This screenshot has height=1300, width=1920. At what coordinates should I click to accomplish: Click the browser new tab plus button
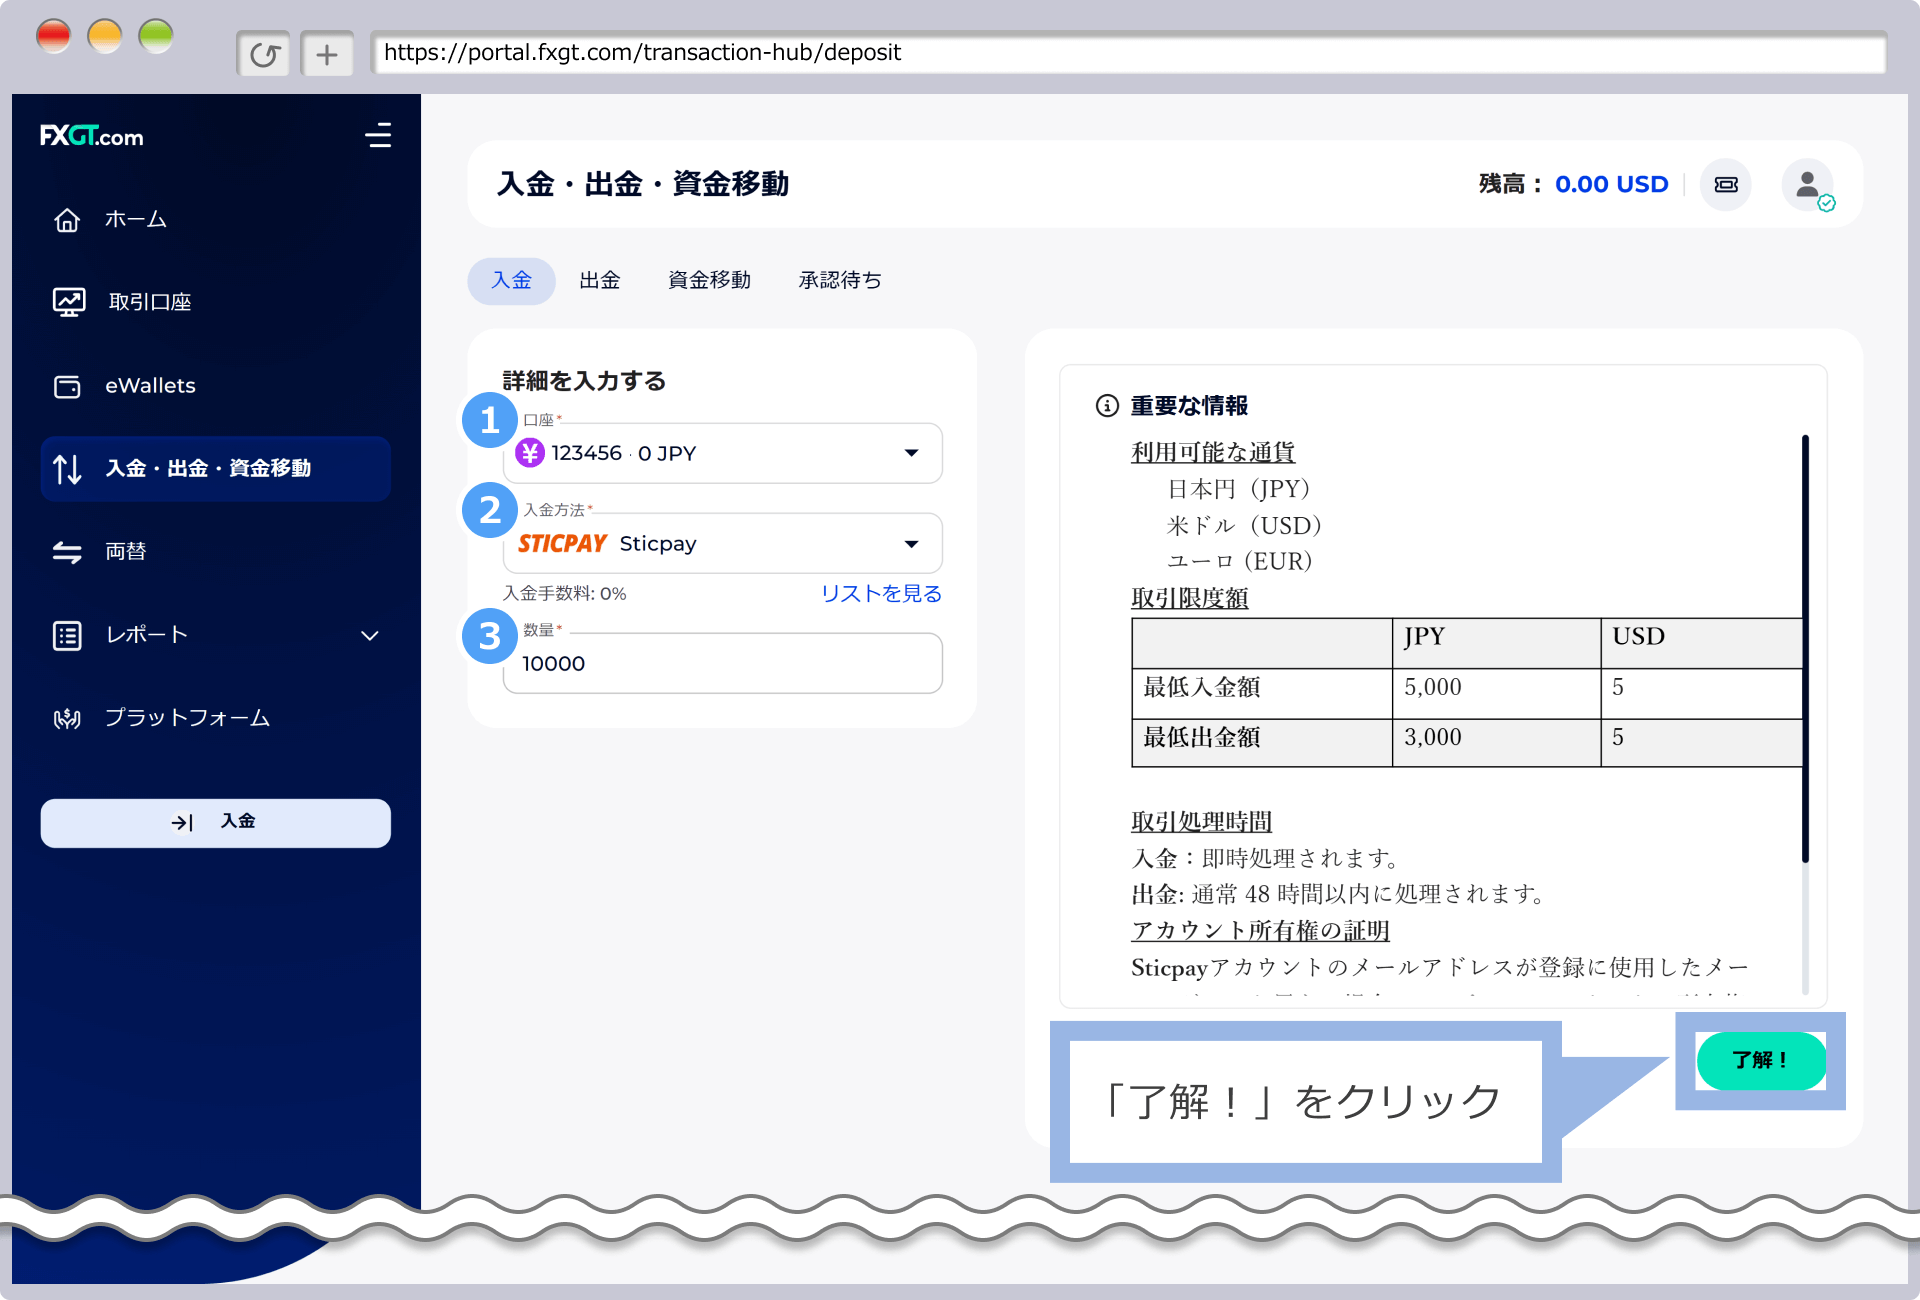click(x=327, y=54)
